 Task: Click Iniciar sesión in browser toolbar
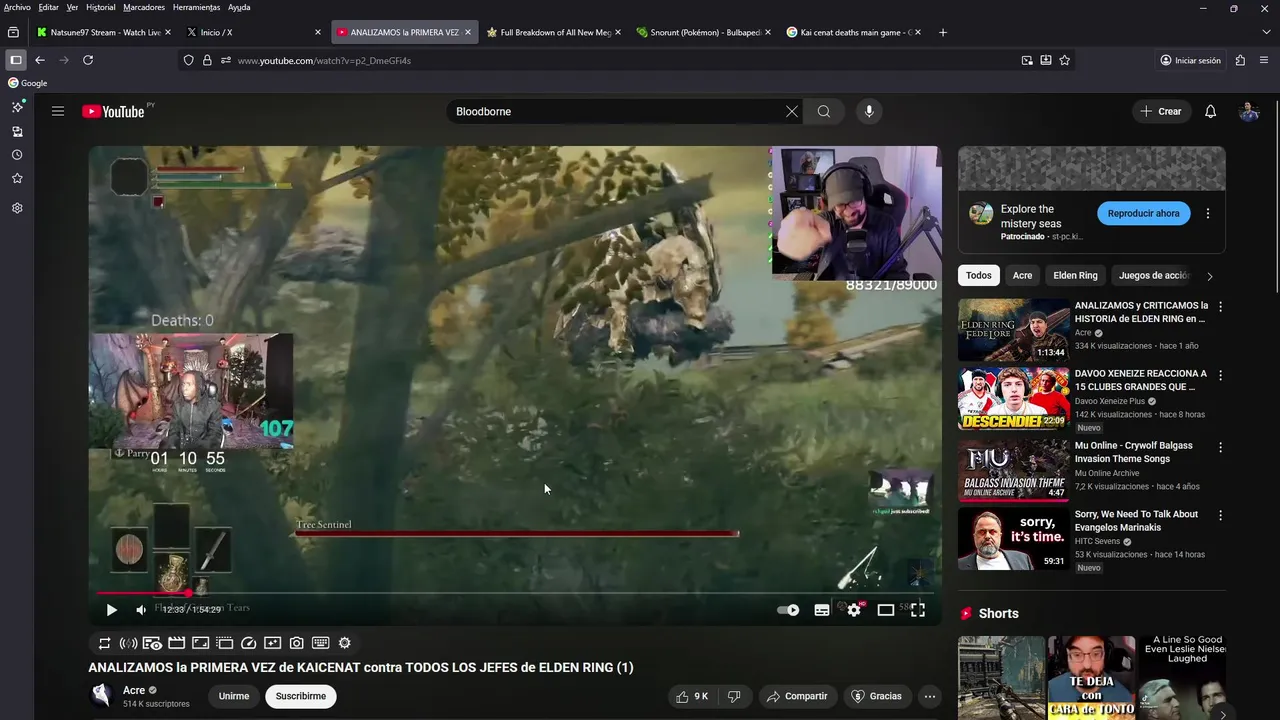tap(1190, 60)
